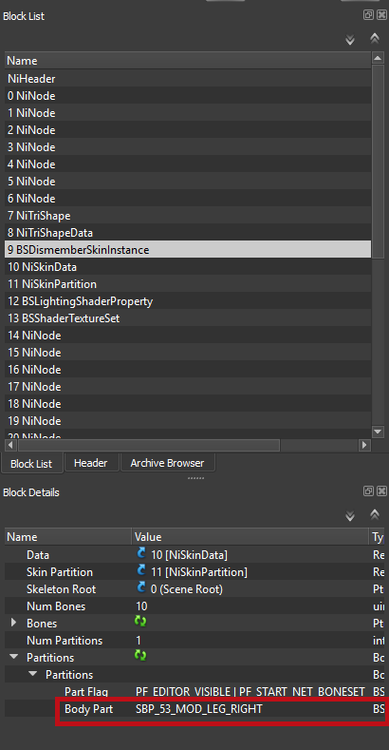Image resolution: width=389 pixels, height=750 pixels.
Task: Close the Block List panel
Action: coord(381,15)
